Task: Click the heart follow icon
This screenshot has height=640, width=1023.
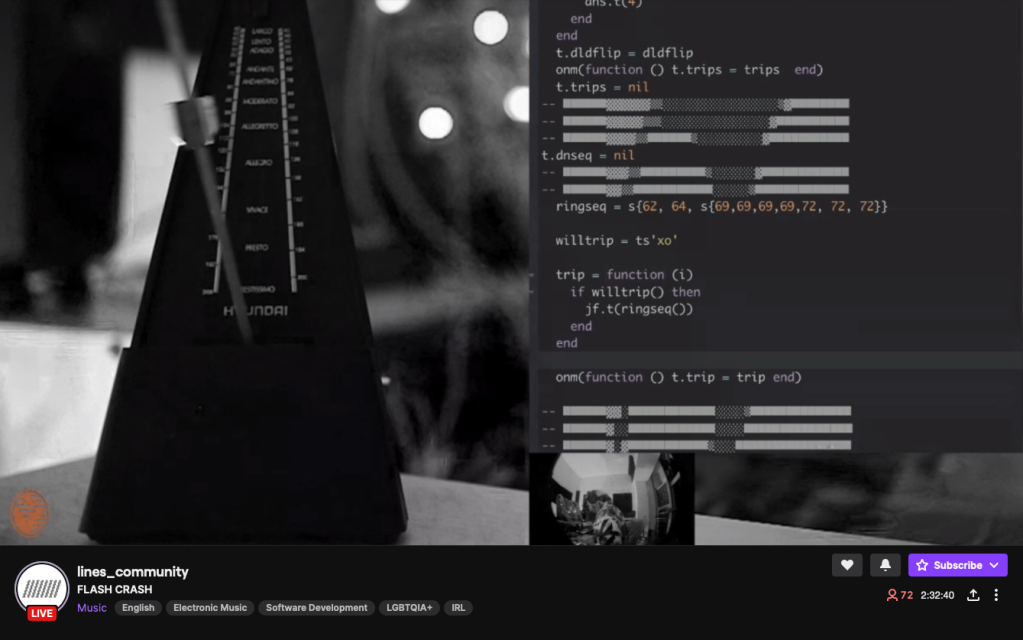Action: [x=846, y=565]
